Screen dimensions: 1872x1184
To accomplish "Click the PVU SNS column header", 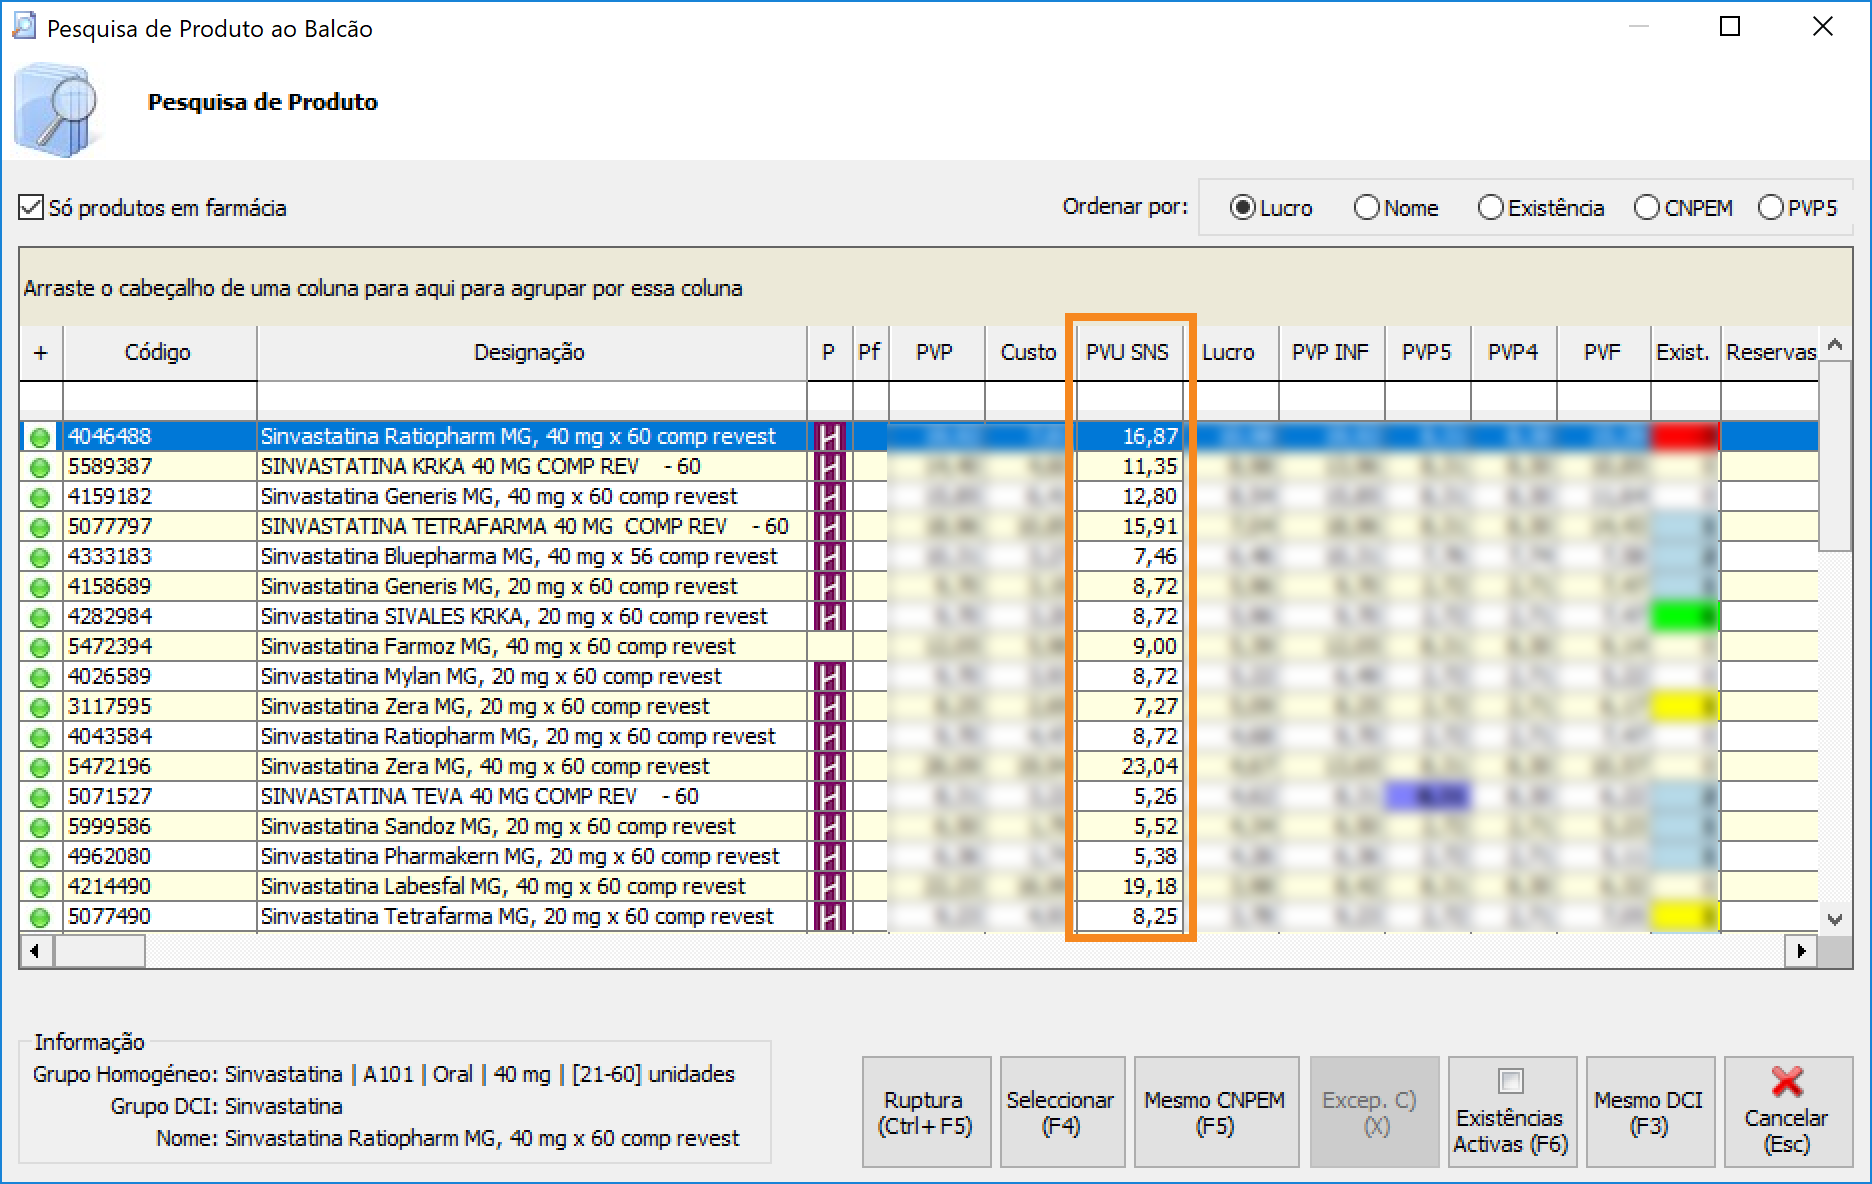I will pyautogui.click(x=1127, y=353).
